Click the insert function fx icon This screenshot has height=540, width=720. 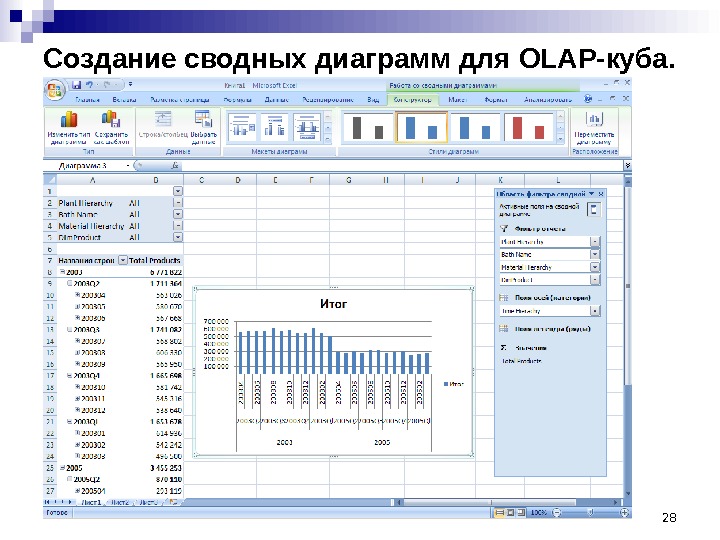coord(174,166)
